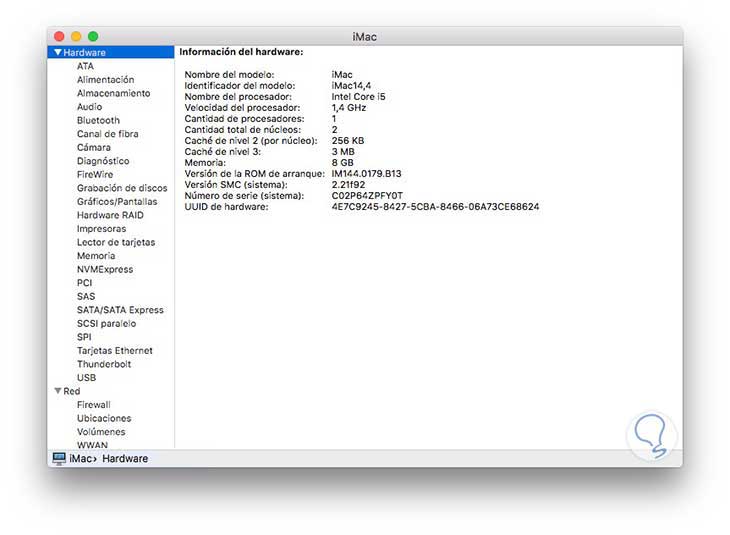730x535 pixels.
Task: Select USB in the sidebar
Action: (86, 377)
